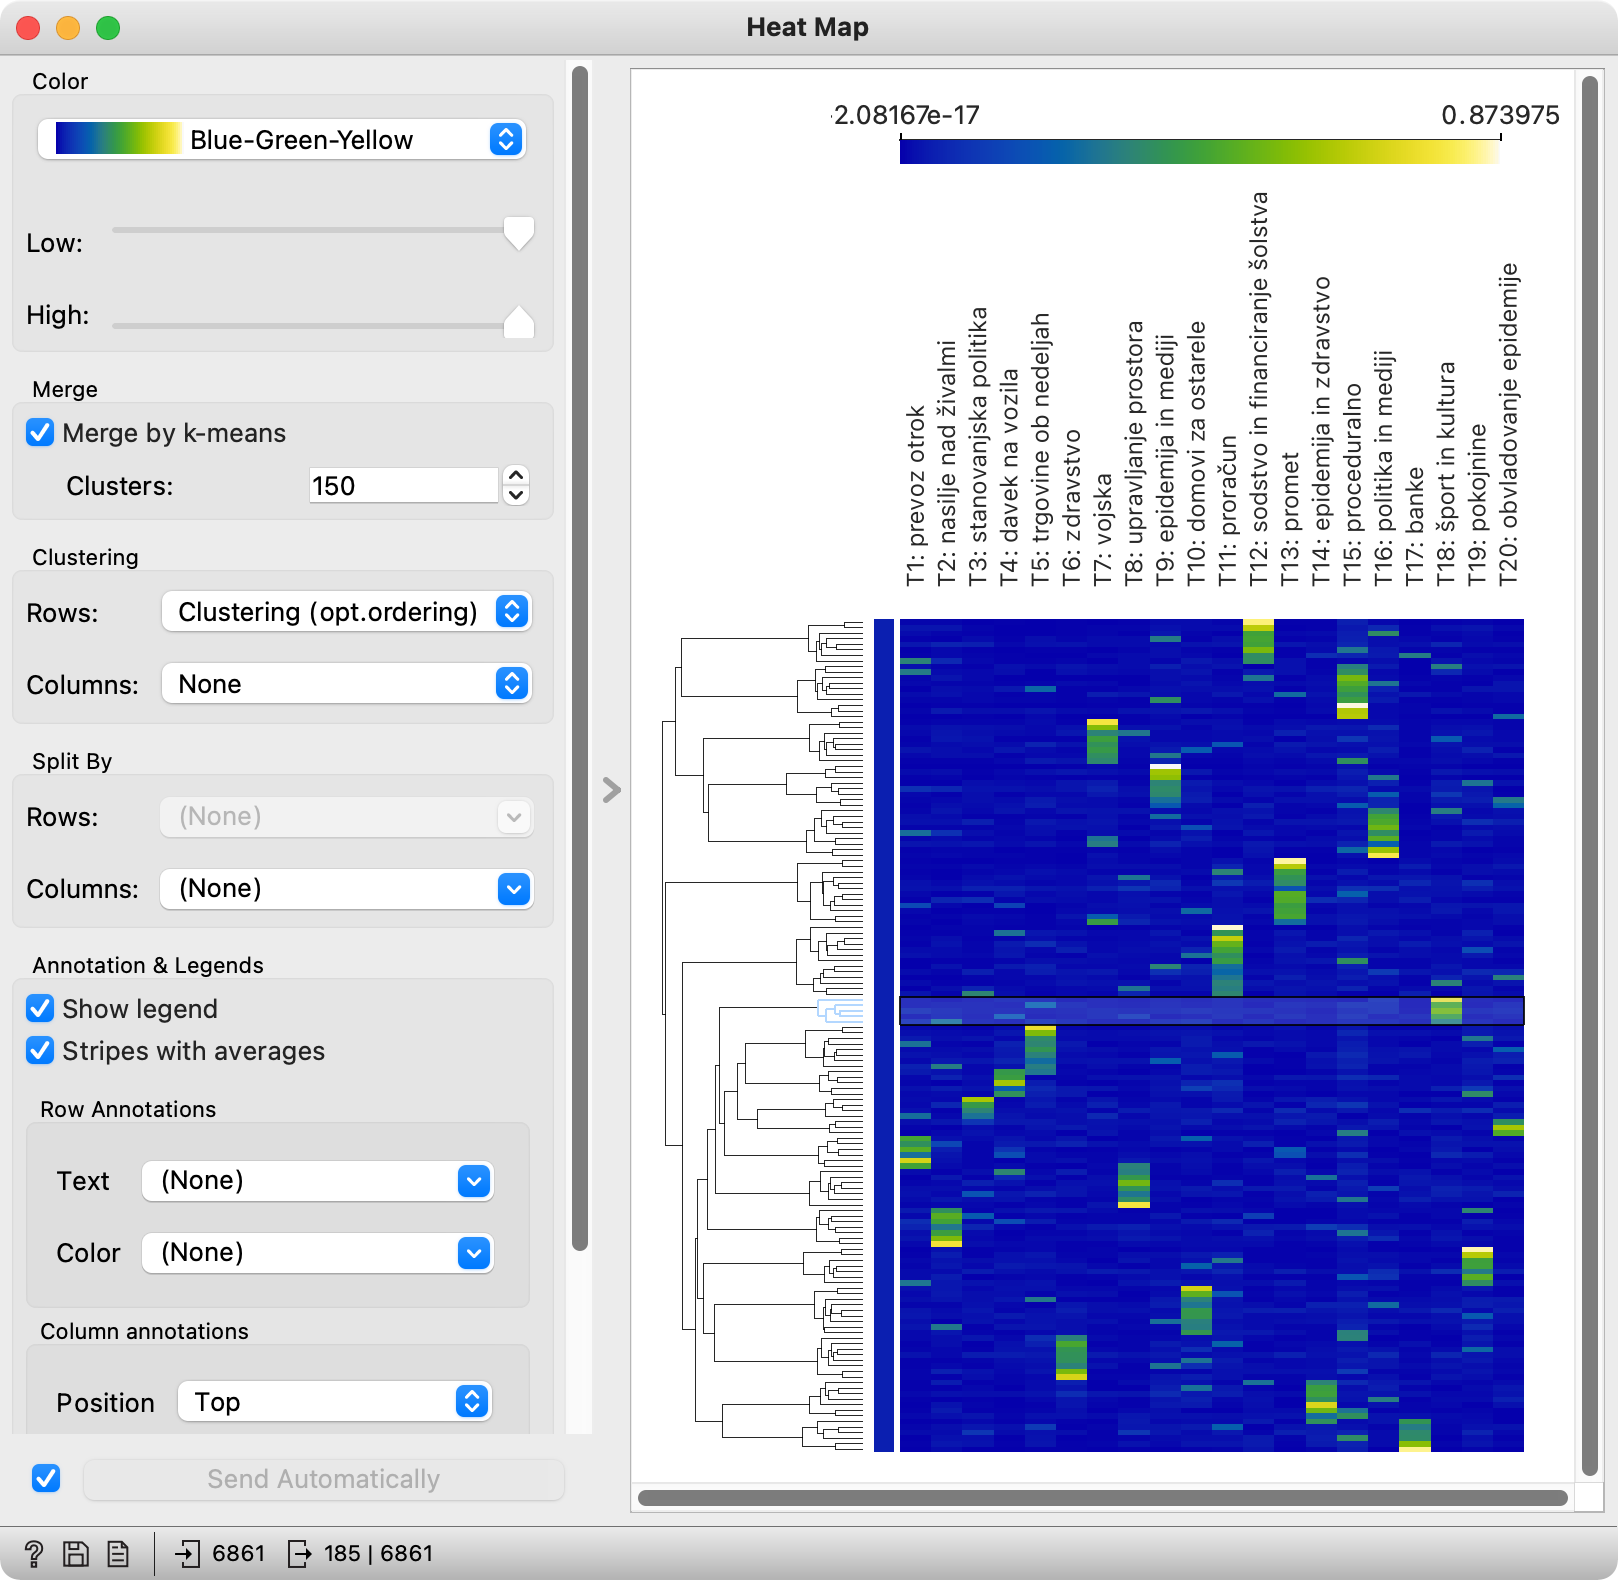Click the input data 6861 icon
1618x1580 pixels.
187,1553
